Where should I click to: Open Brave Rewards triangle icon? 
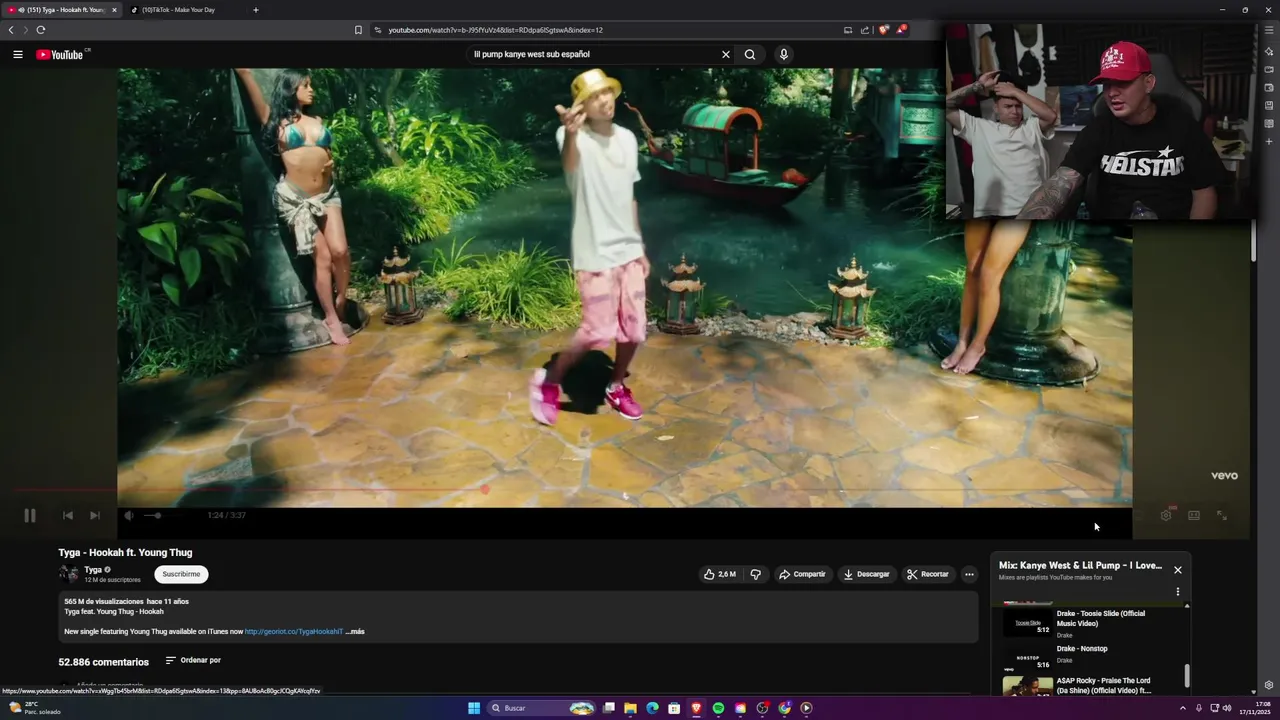pyautogui.click(x=901, y=30)
